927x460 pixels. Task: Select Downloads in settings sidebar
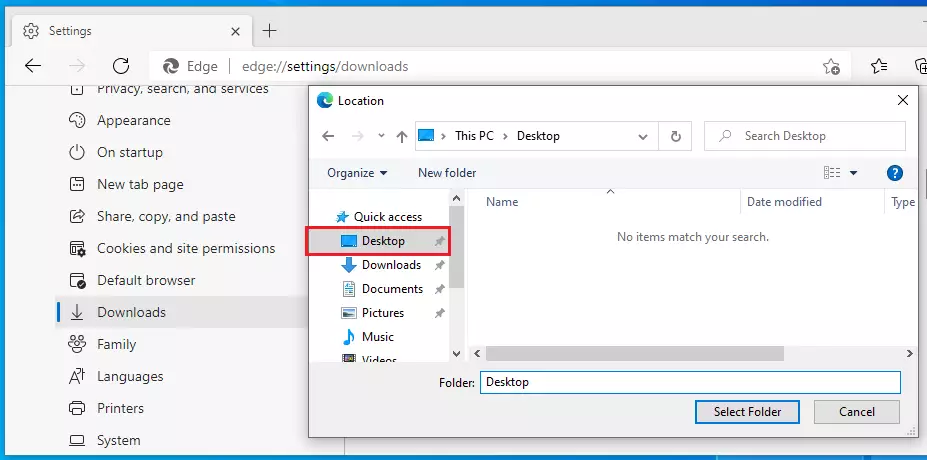click(x=181, y=312)
